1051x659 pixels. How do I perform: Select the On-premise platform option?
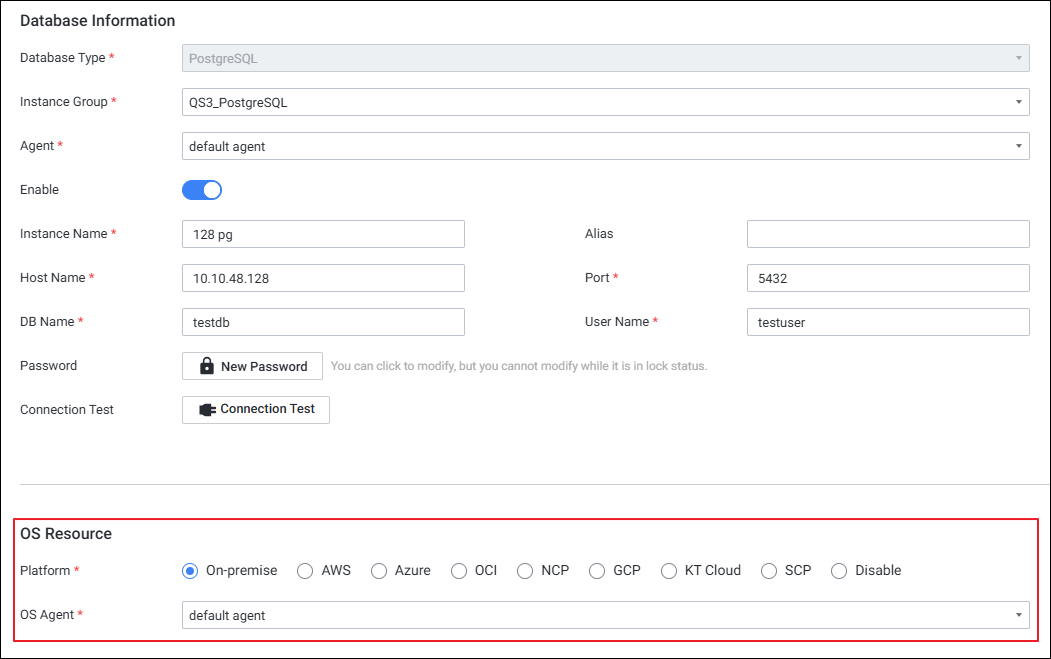click(x=190, y=571)
